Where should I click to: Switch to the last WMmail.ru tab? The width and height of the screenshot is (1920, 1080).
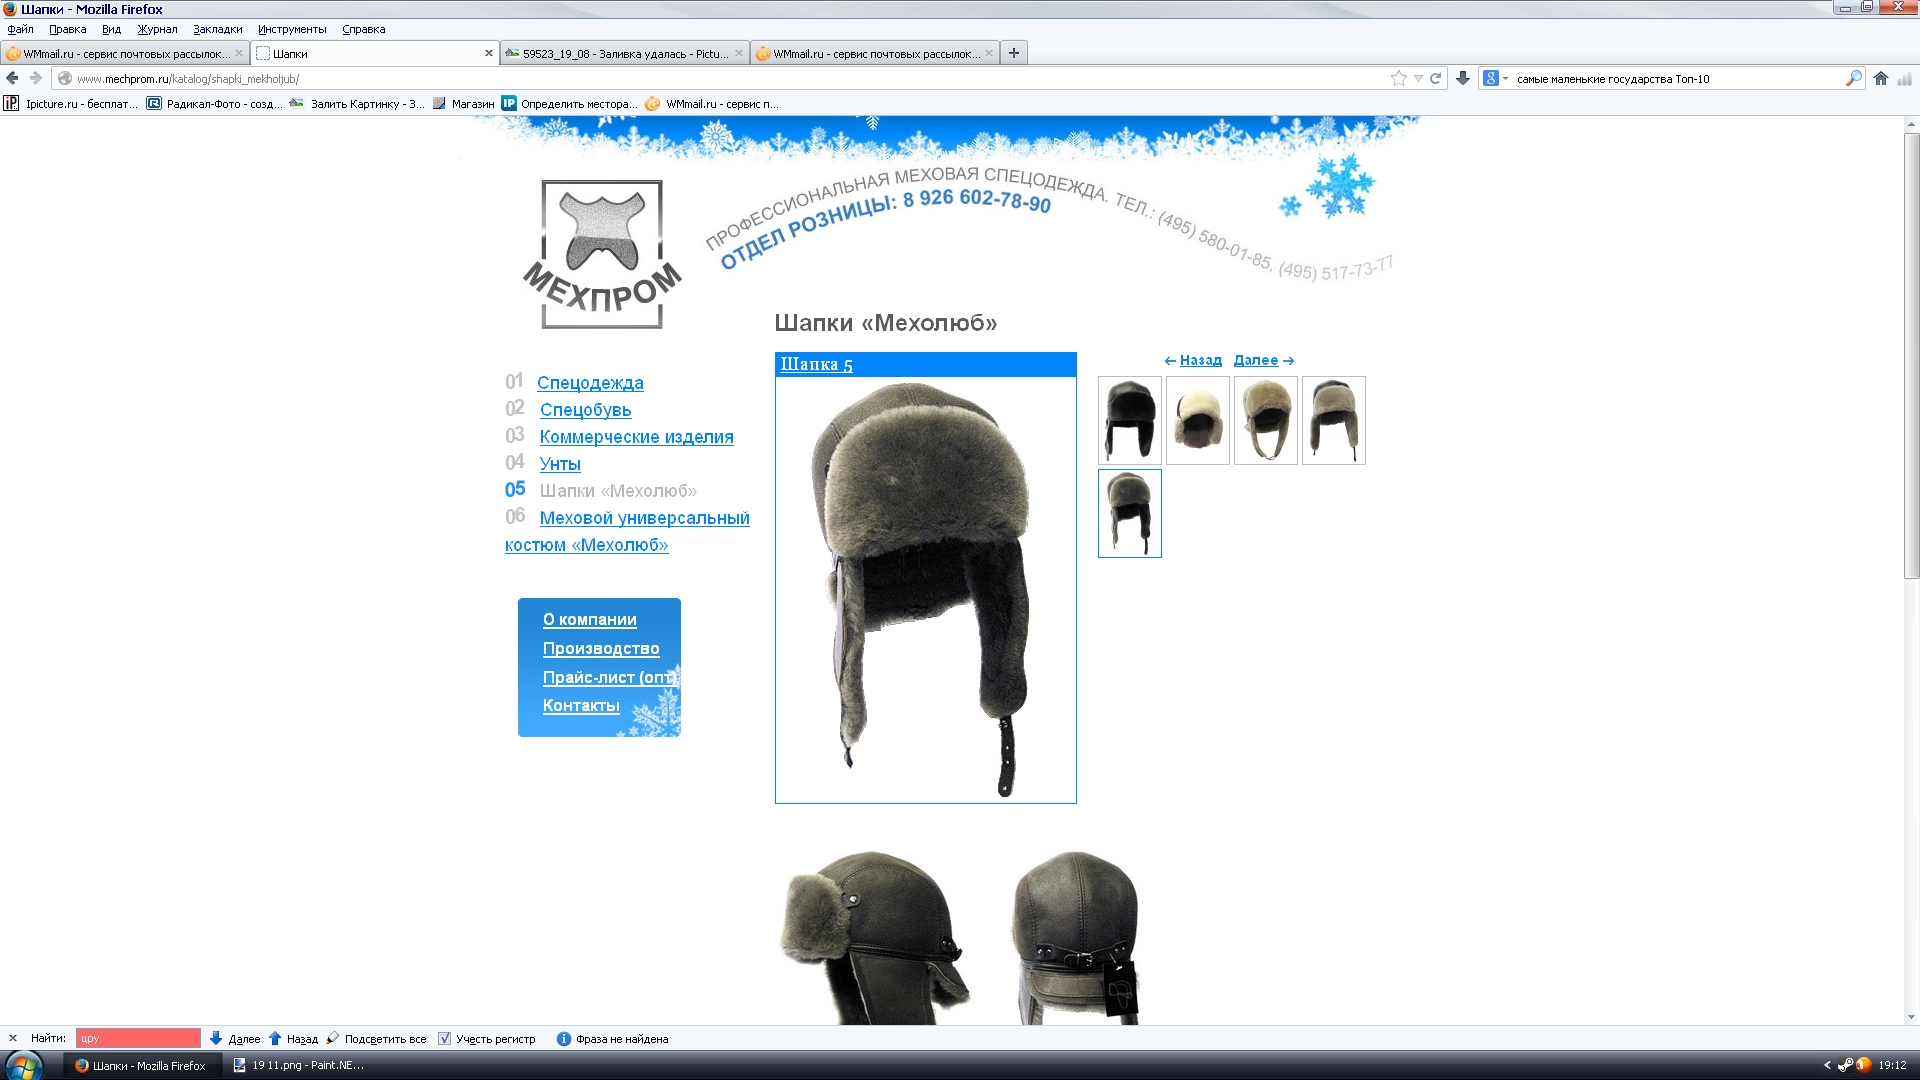[874, 53]
